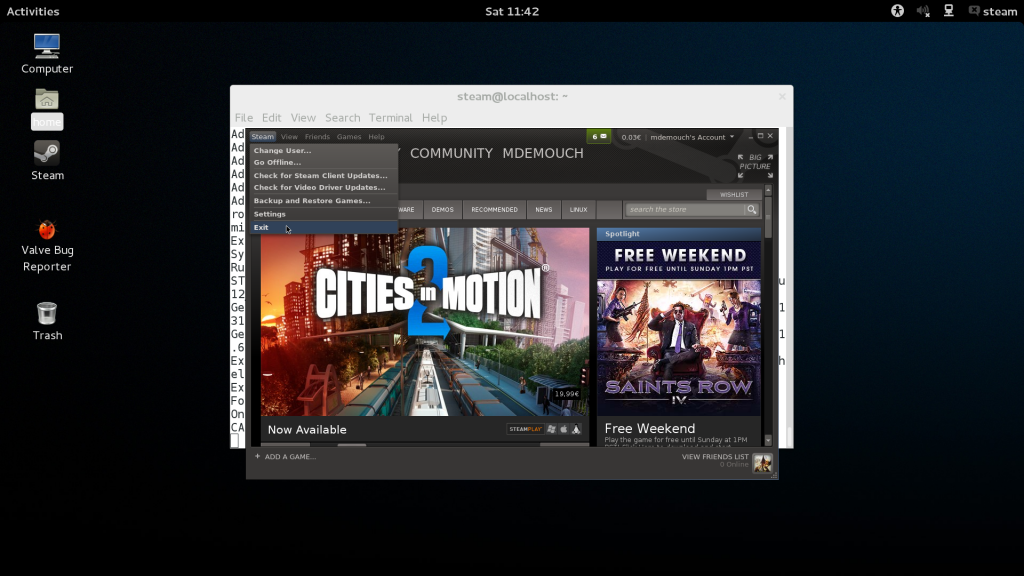Open the Activities overview
The height and width of the screenshot is (576, 1024).
33,11
